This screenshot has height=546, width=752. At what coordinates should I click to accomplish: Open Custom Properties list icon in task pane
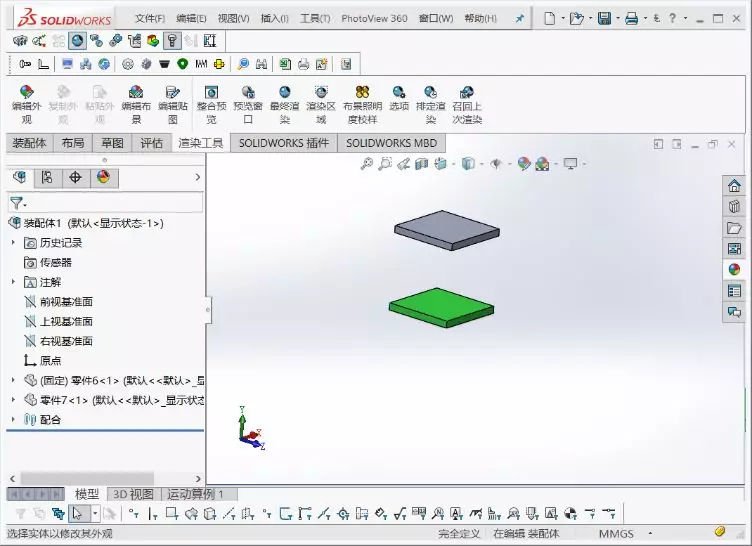[x=734, y=291]
